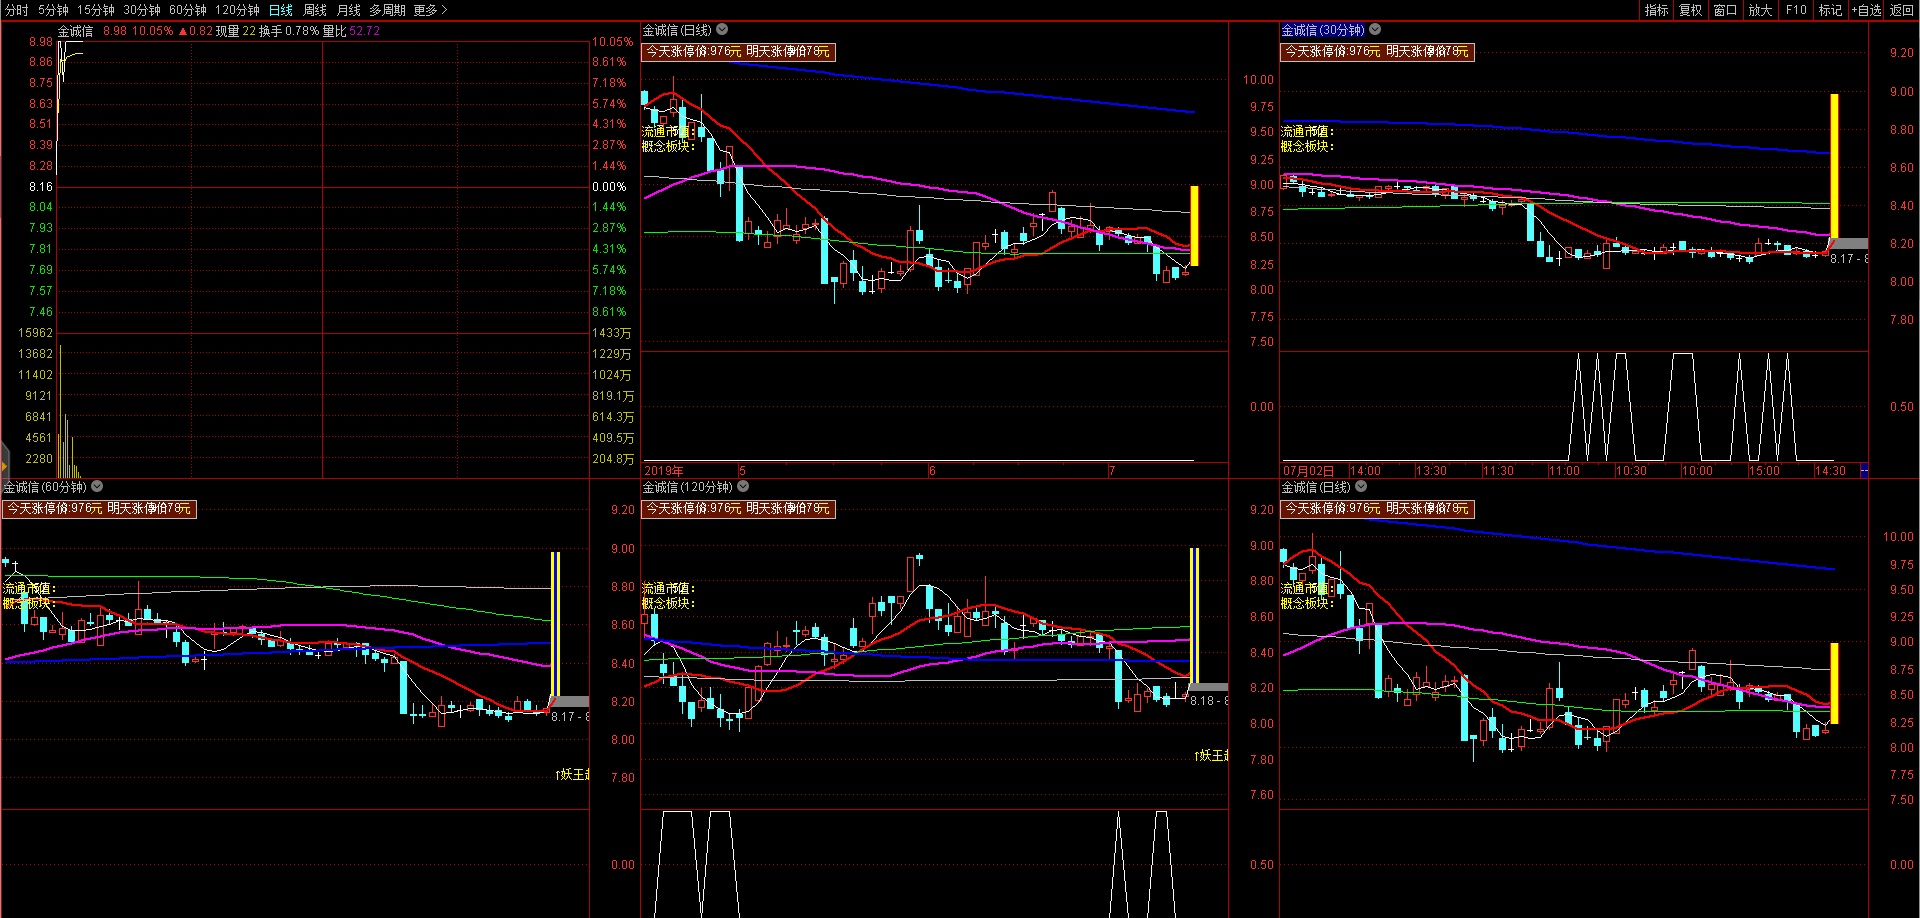Click yellow limit-up candle in top-middle daily chart

[1194, 225]
